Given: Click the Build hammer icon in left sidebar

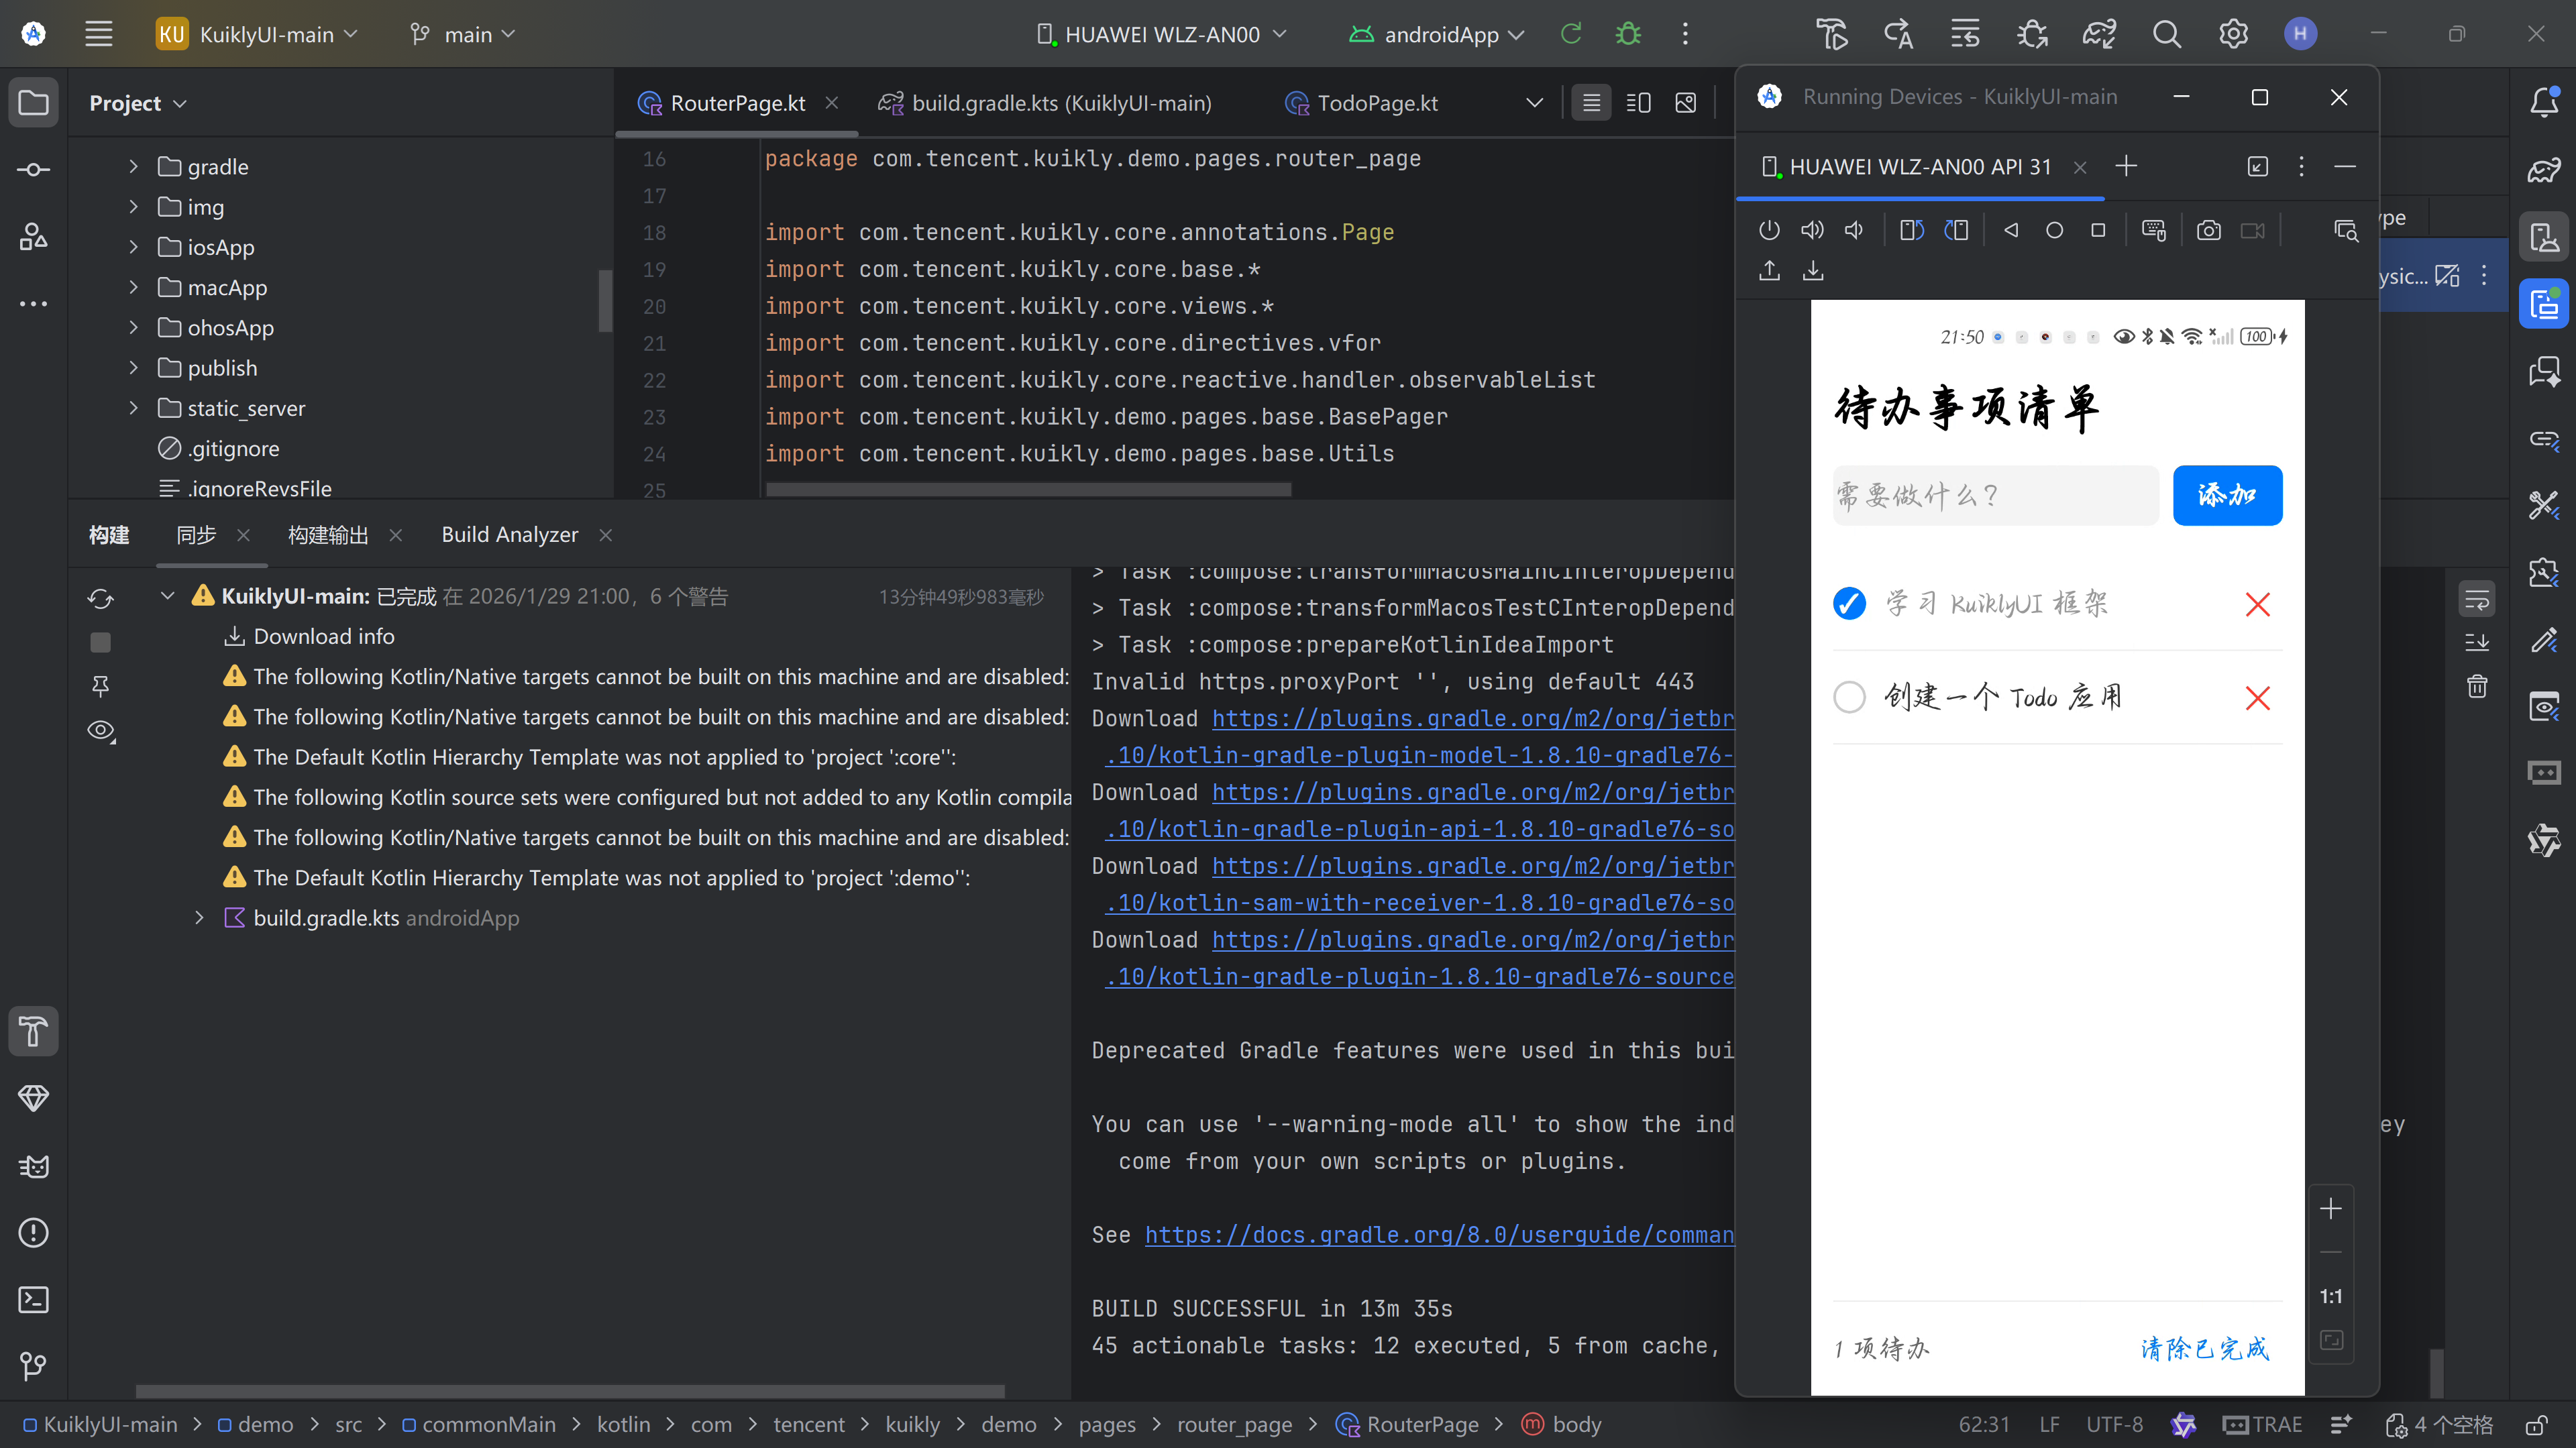Looking at the screenshot, I should [x=33, y=1031].
